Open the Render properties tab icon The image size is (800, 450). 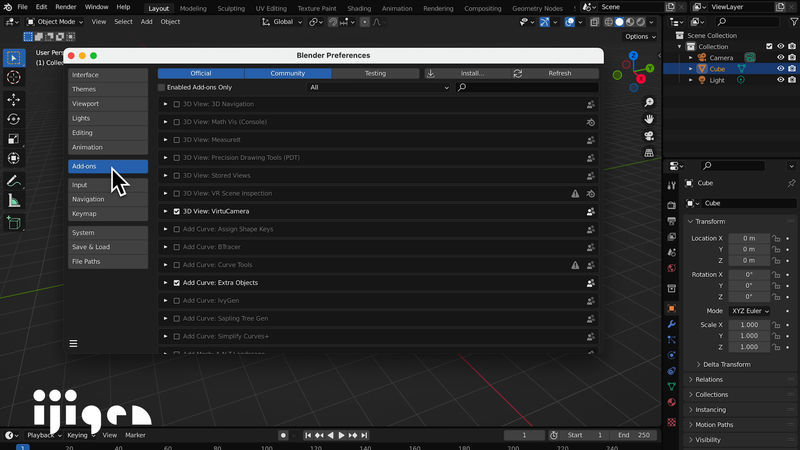coord(671,205)
